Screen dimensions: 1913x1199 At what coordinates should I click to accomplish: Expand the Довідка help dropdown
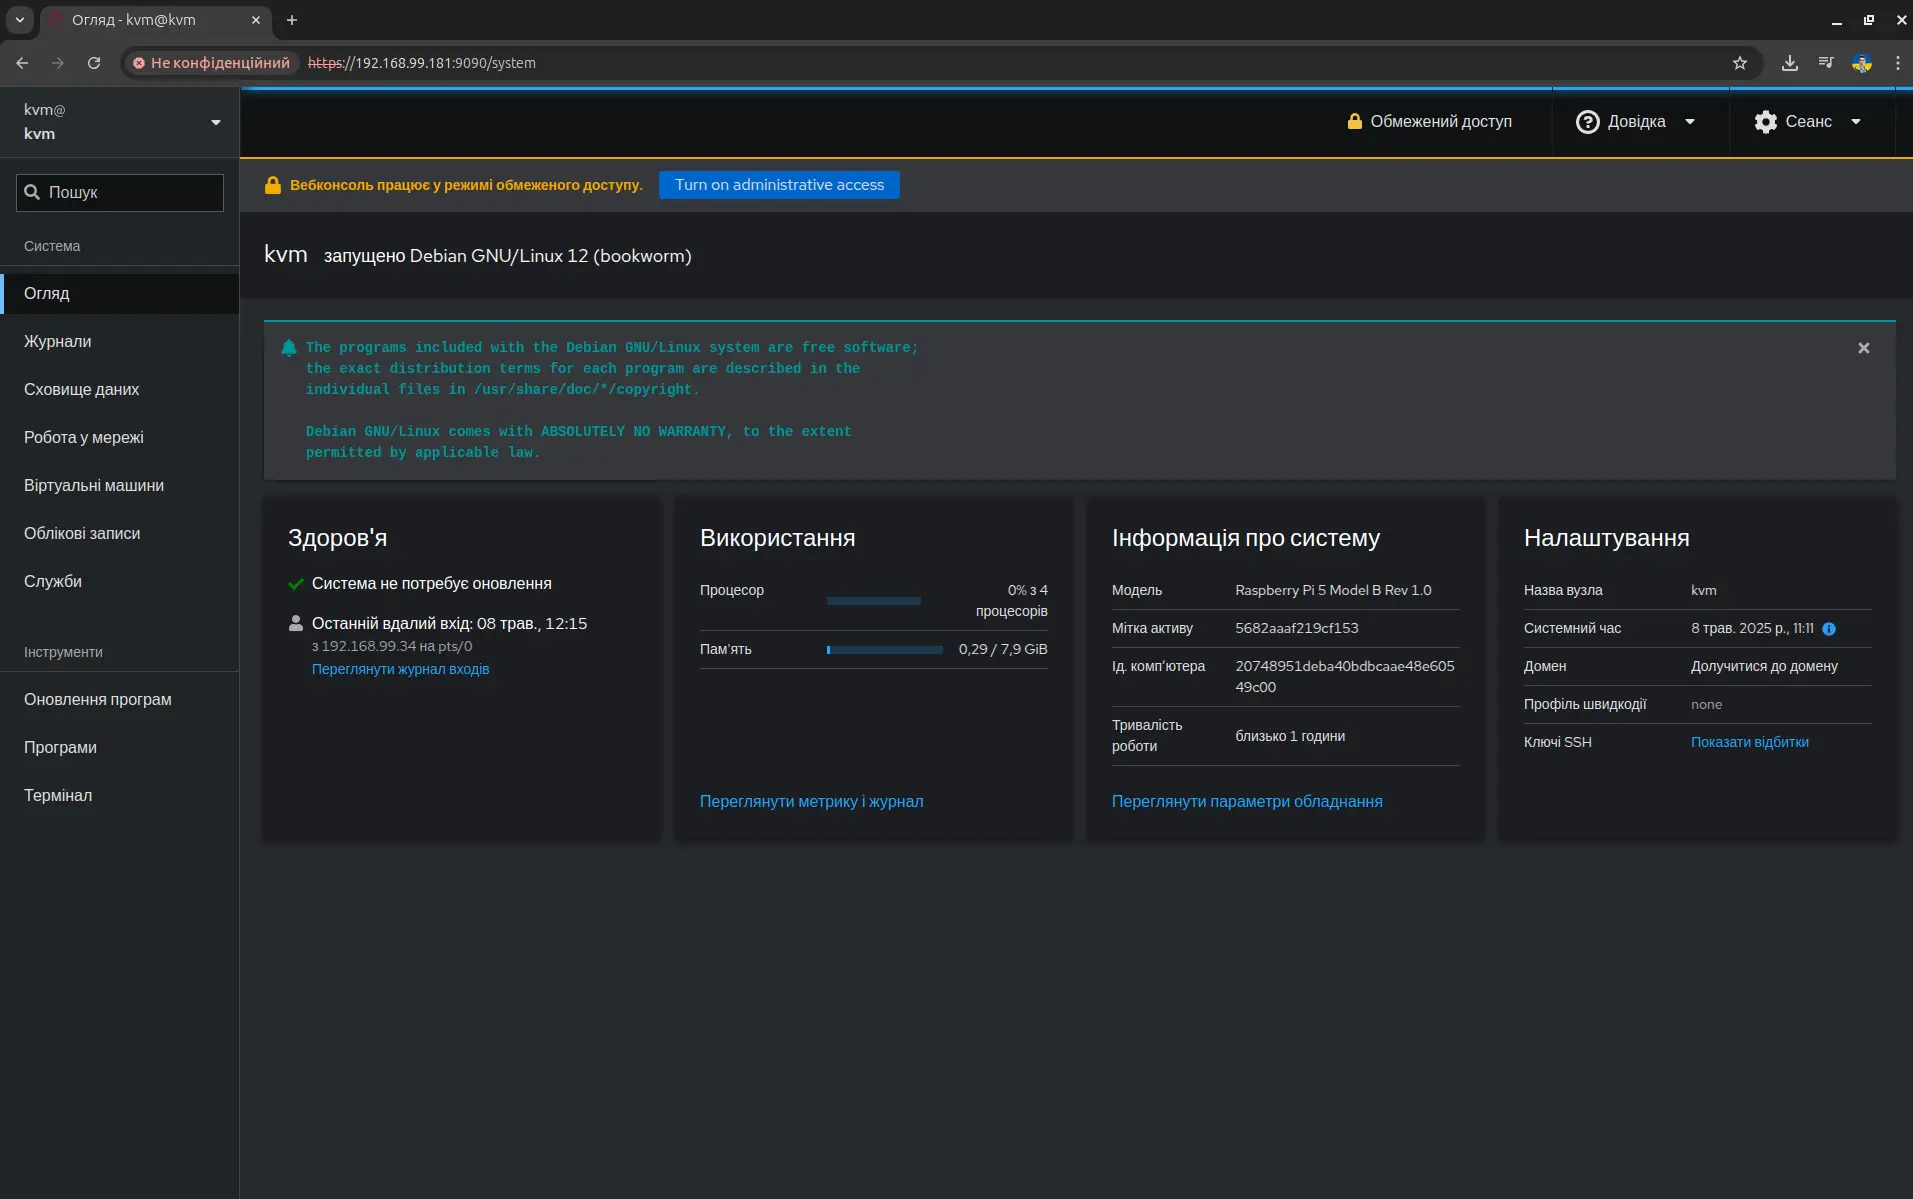1636,122
